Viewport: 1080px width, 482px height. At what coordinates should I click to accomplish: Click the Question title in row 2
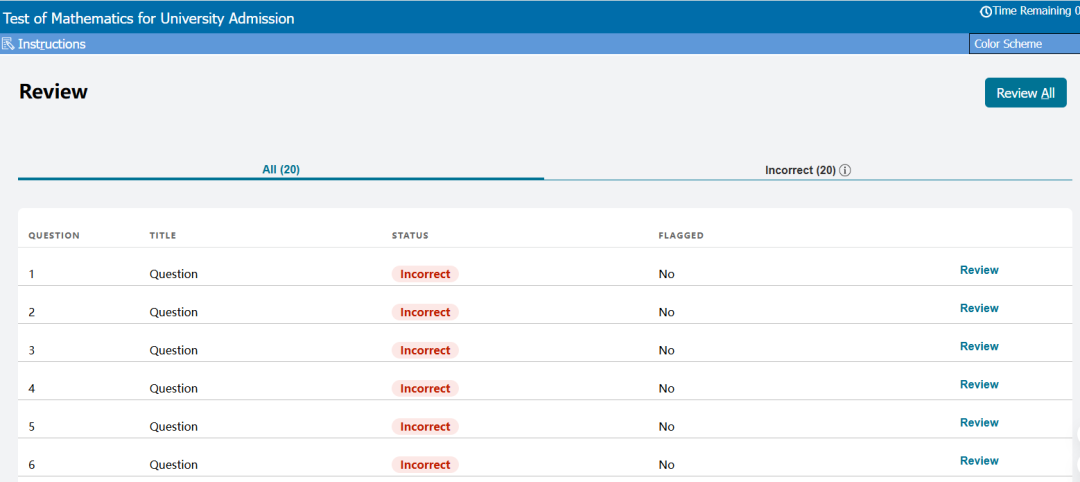click(174, 312)
